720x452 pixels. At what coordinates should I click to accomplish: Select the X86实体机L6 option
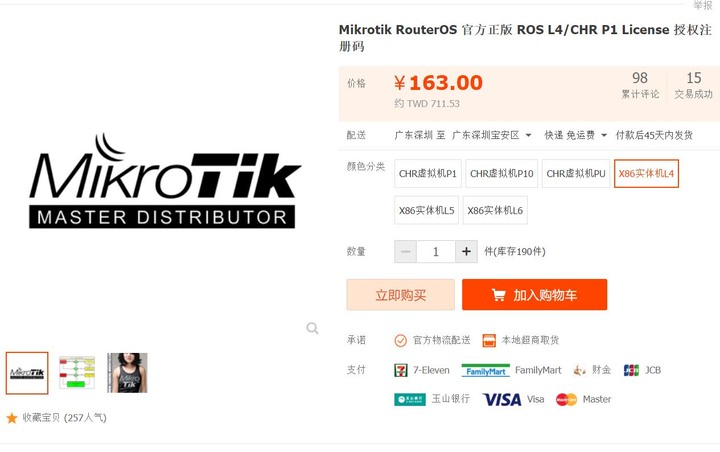(495, 210)
